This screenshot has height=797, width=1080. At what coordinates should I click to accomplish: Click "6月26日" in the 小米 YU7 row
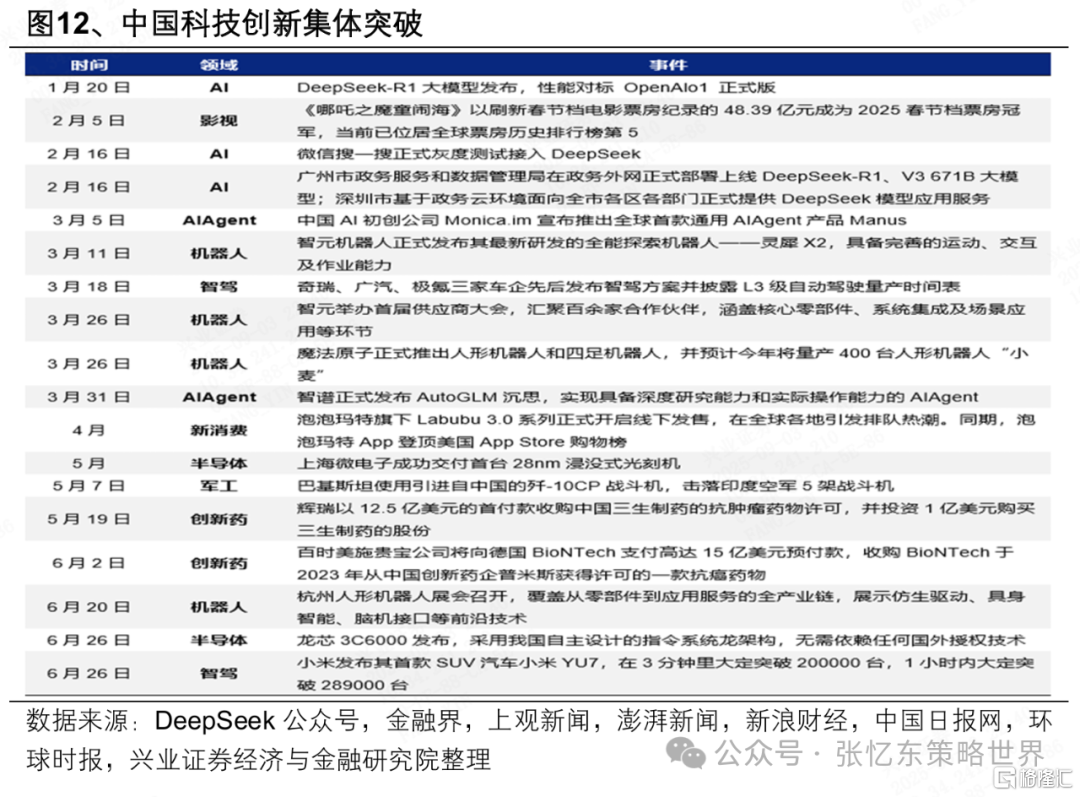(x=89, y=673)
